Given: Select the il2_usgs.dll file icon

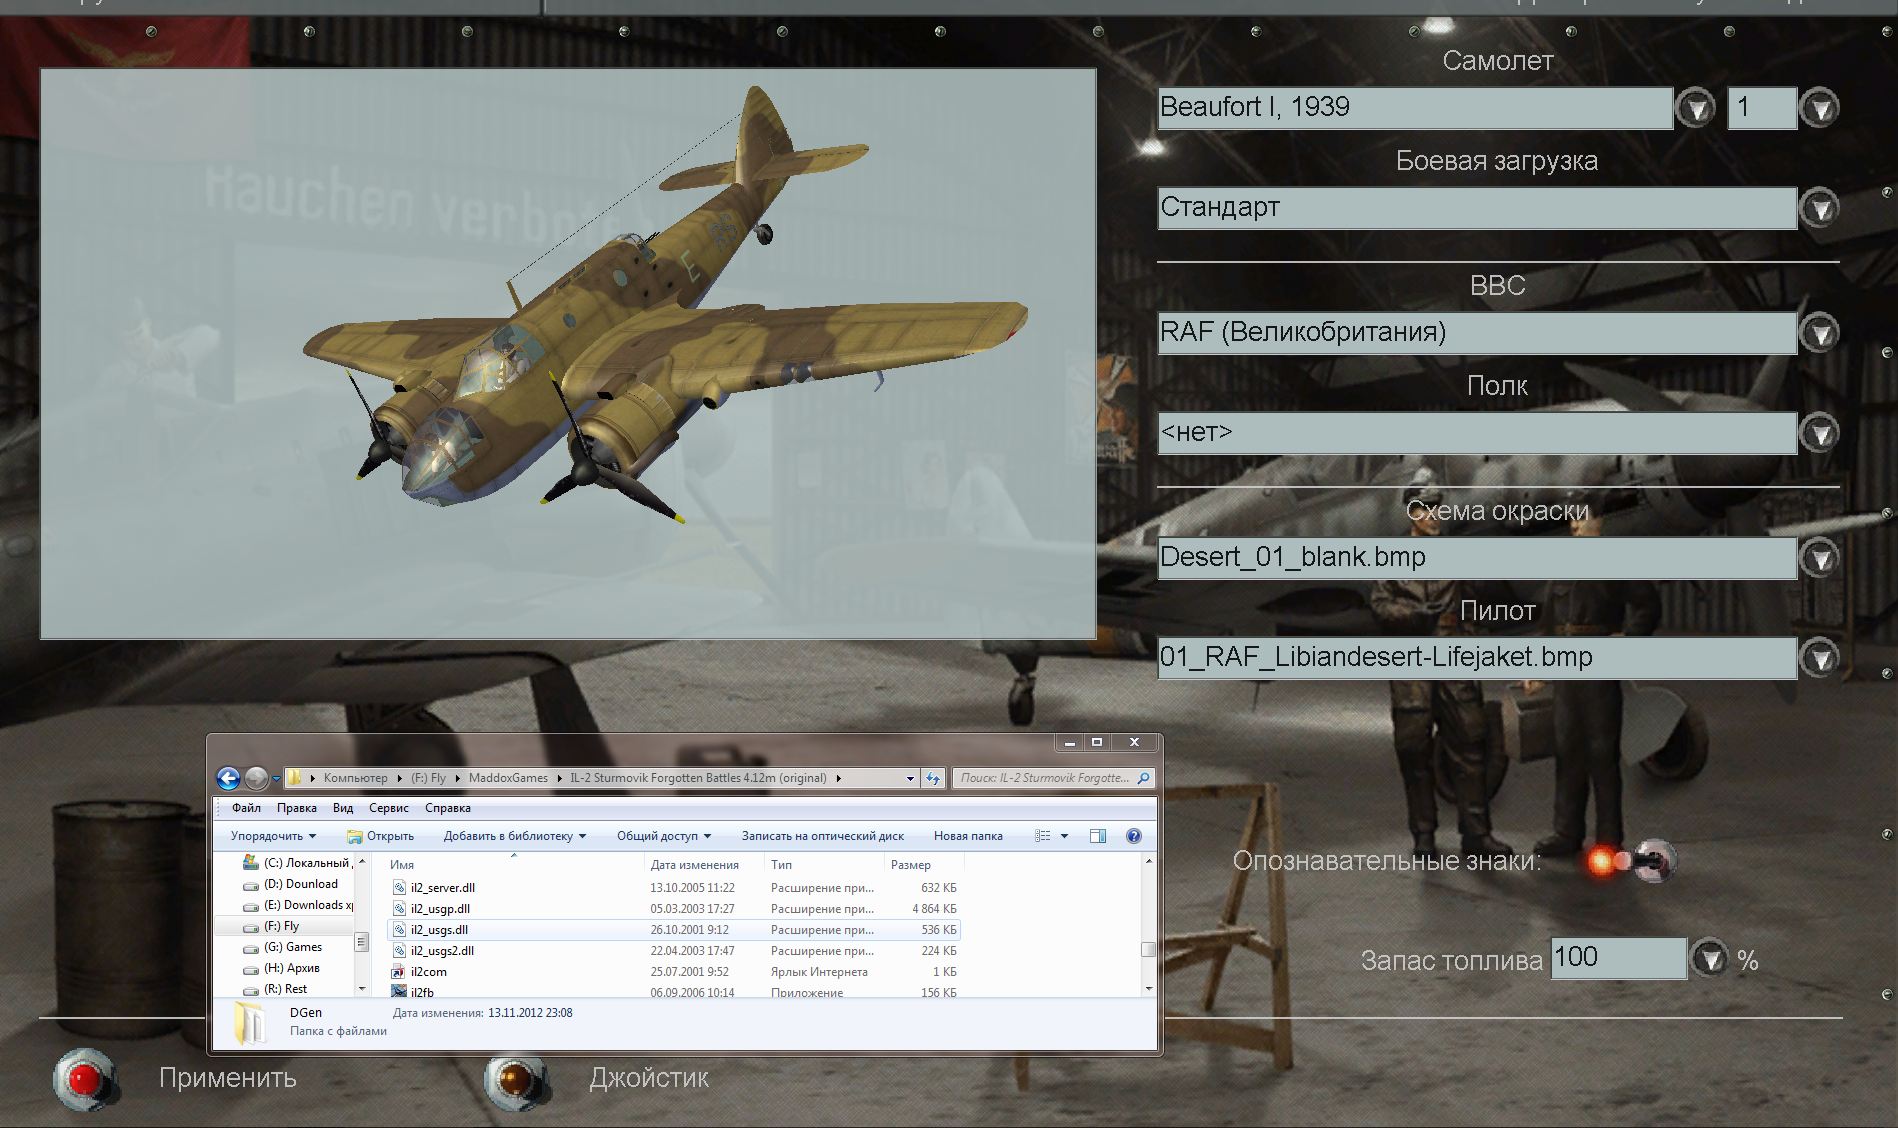Looking at the screenshot, I should tap(400, 930).
